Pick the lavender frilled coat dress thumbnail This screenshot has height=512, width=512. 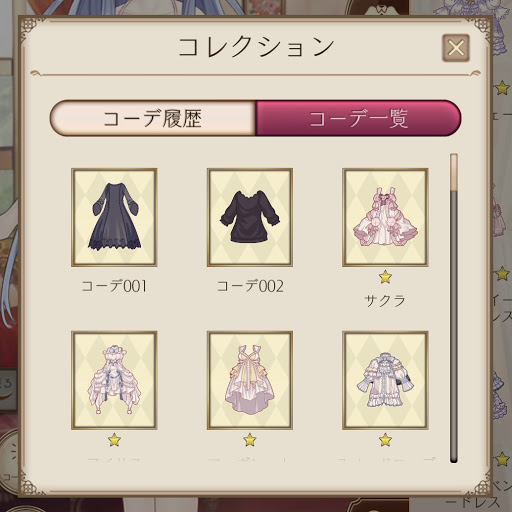[385, 380]
